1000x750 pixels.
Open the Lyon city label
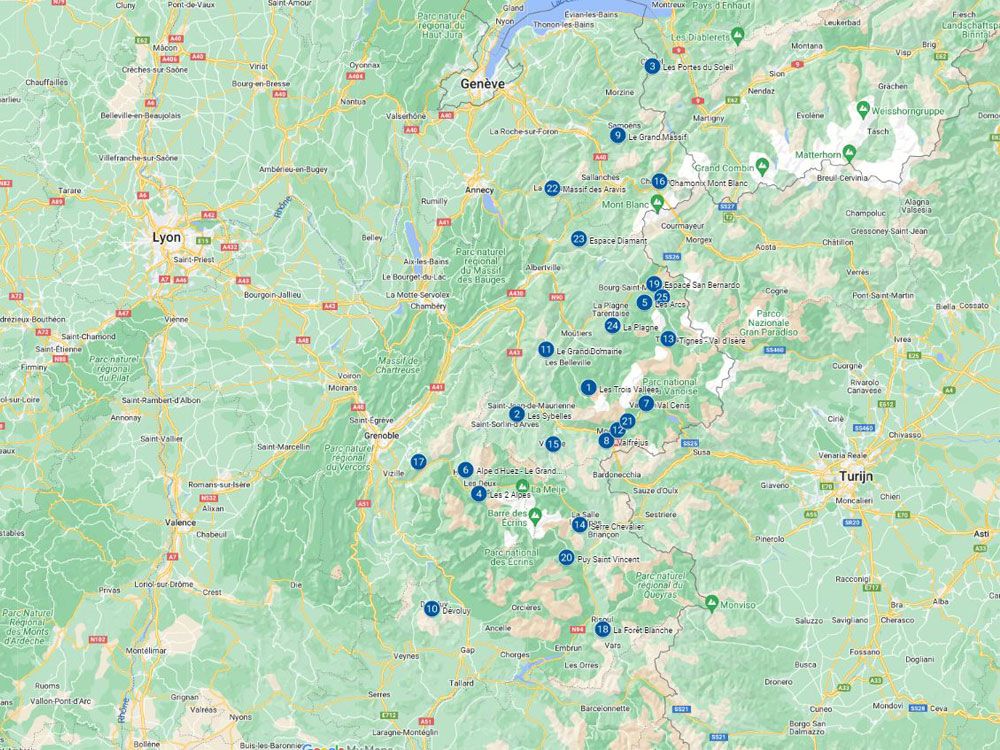[167, 238]
